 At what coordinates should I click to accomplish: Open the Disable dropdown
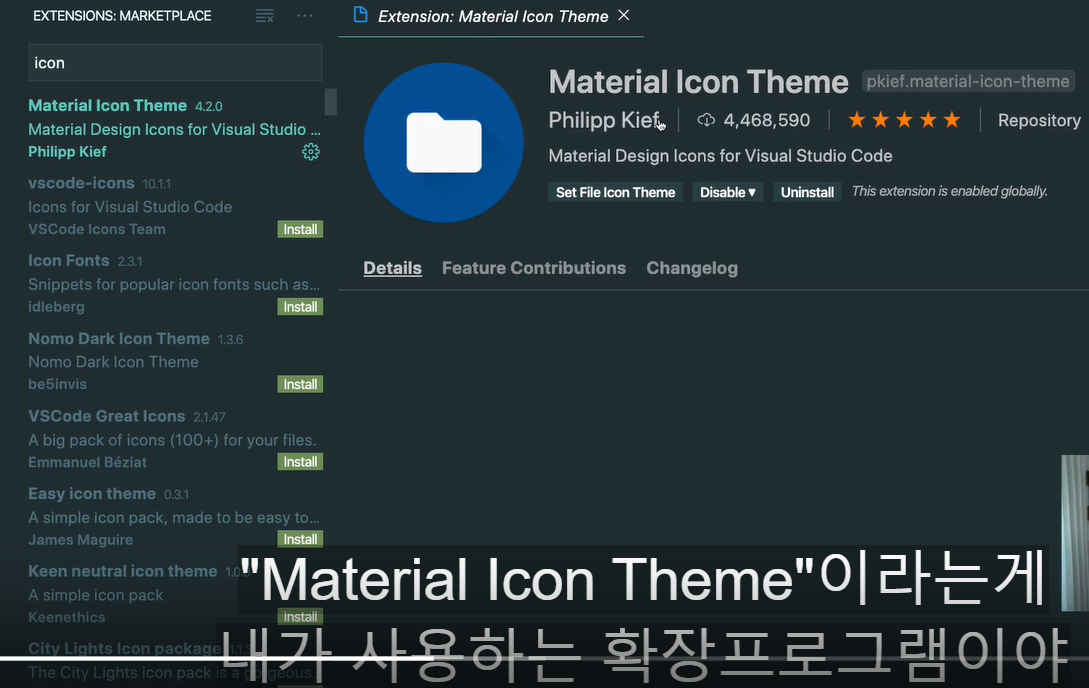[727, 192]
